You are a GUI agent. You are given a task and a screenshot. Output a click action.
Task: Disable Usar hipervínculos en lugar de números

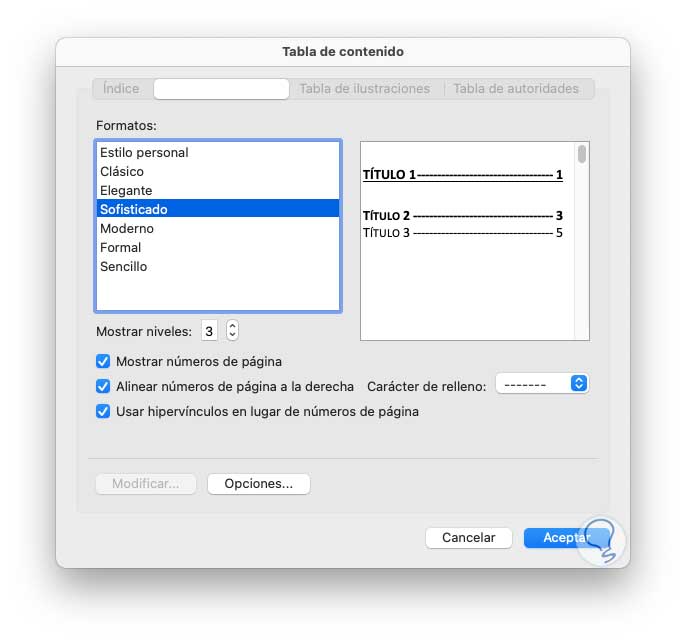pos(103,411)
